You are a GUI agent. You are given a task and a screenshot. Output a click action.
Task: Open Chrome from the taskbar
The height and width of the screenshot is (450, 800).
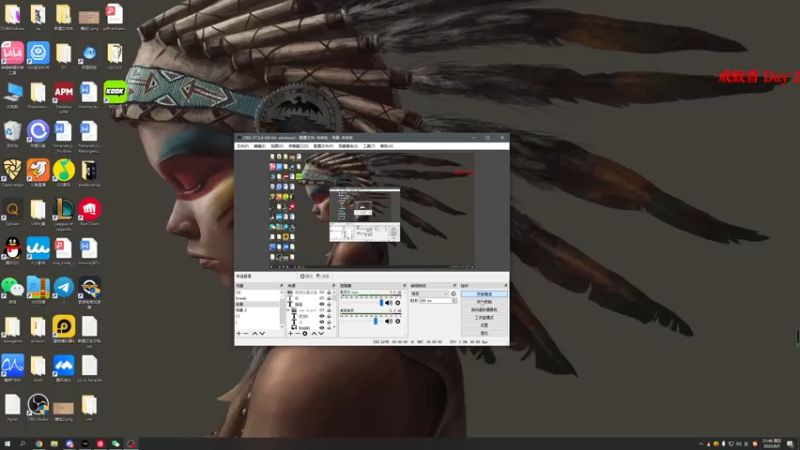click(39, 444)
